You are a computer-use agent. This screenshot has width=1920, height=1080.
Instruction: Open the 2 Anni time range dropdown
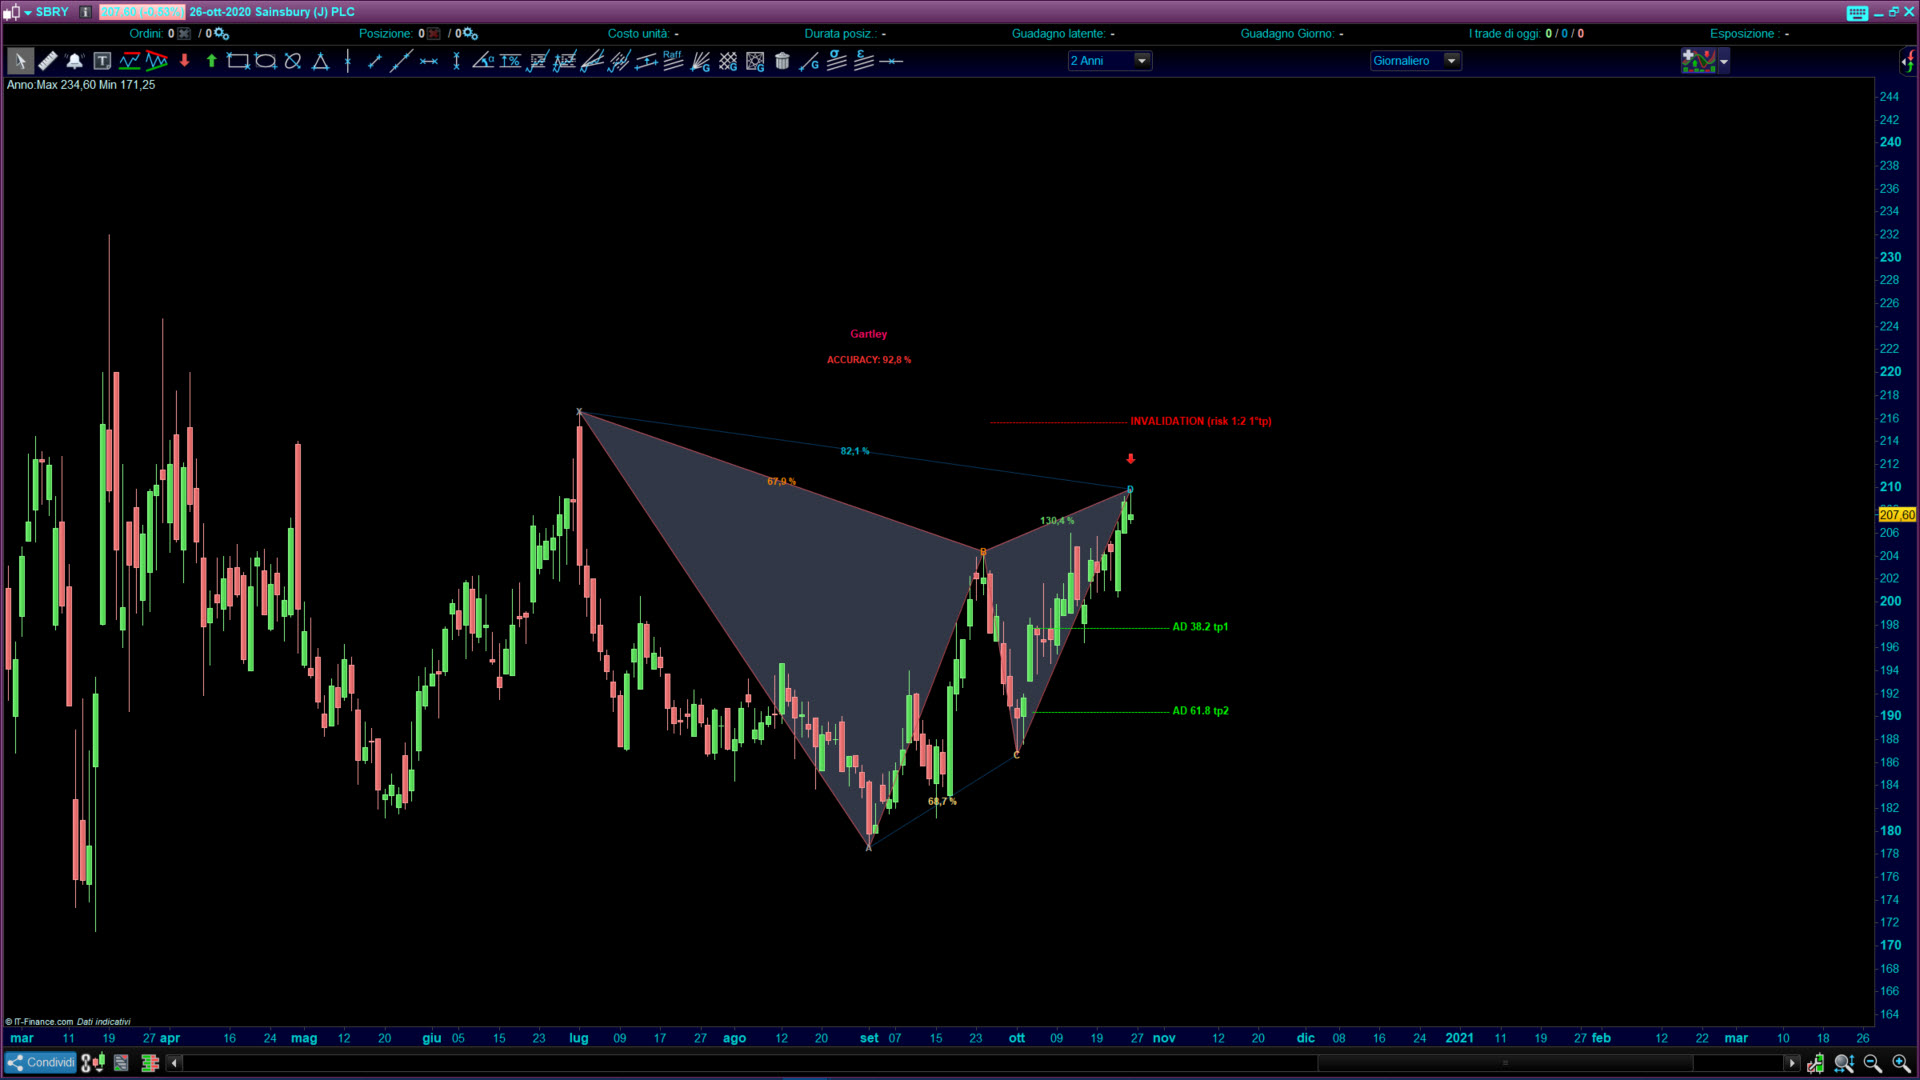(x=1141, y=61)
